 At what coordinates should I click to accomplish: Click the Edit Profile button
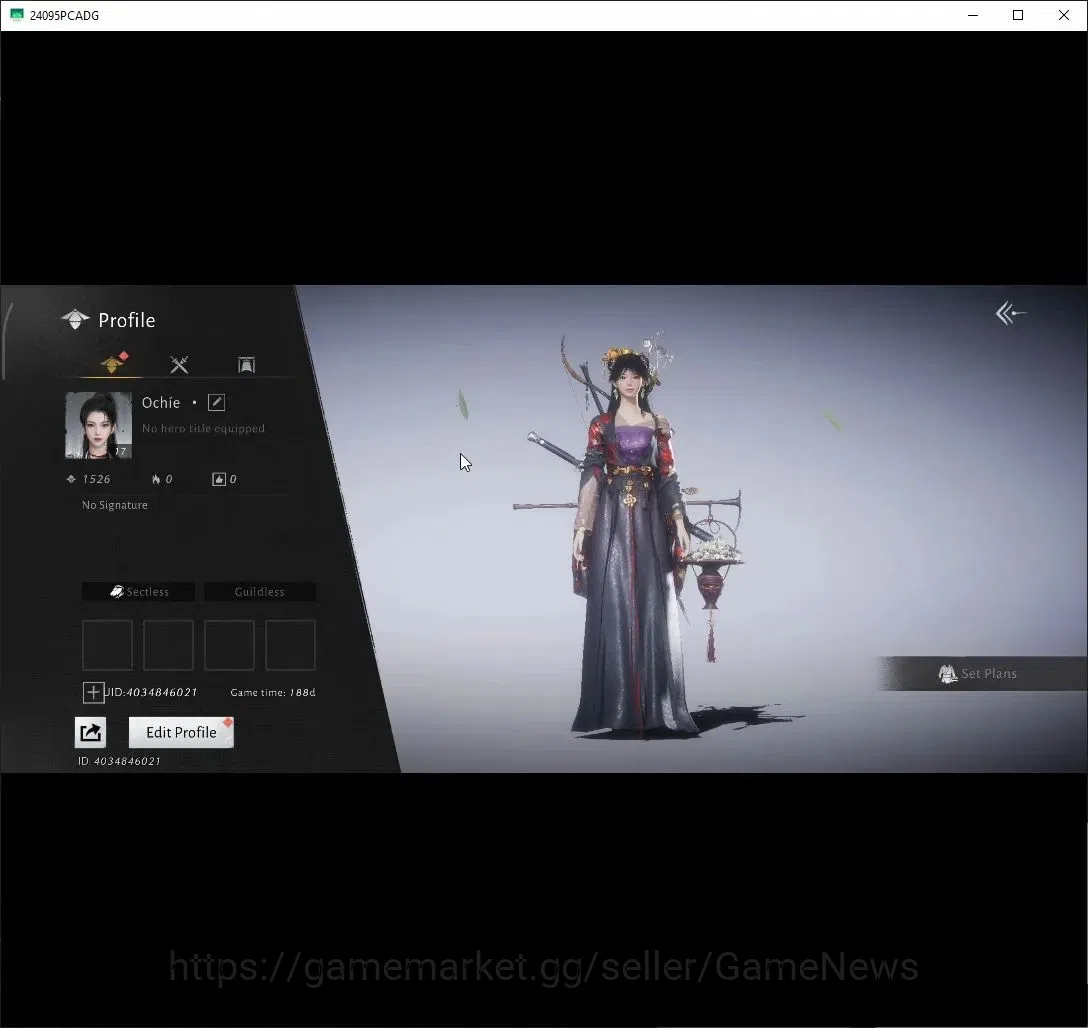pyautogui.click(x=181, y=733)
